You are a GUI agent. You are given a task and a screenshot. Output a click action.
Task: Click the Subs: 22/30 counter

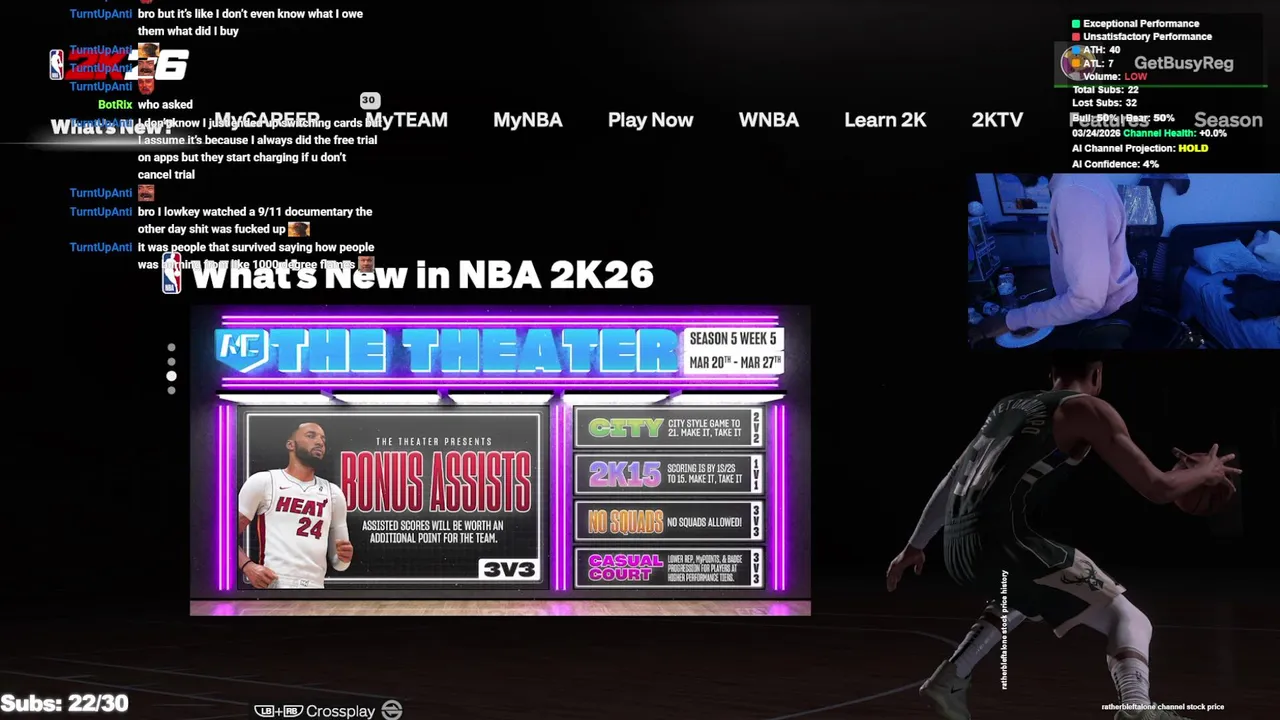[x=64, y=703]
